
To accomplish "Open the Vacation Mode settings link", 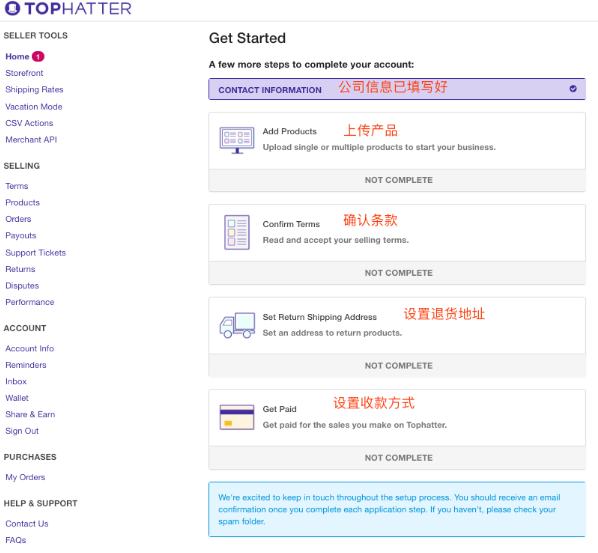I will [34, 107].
